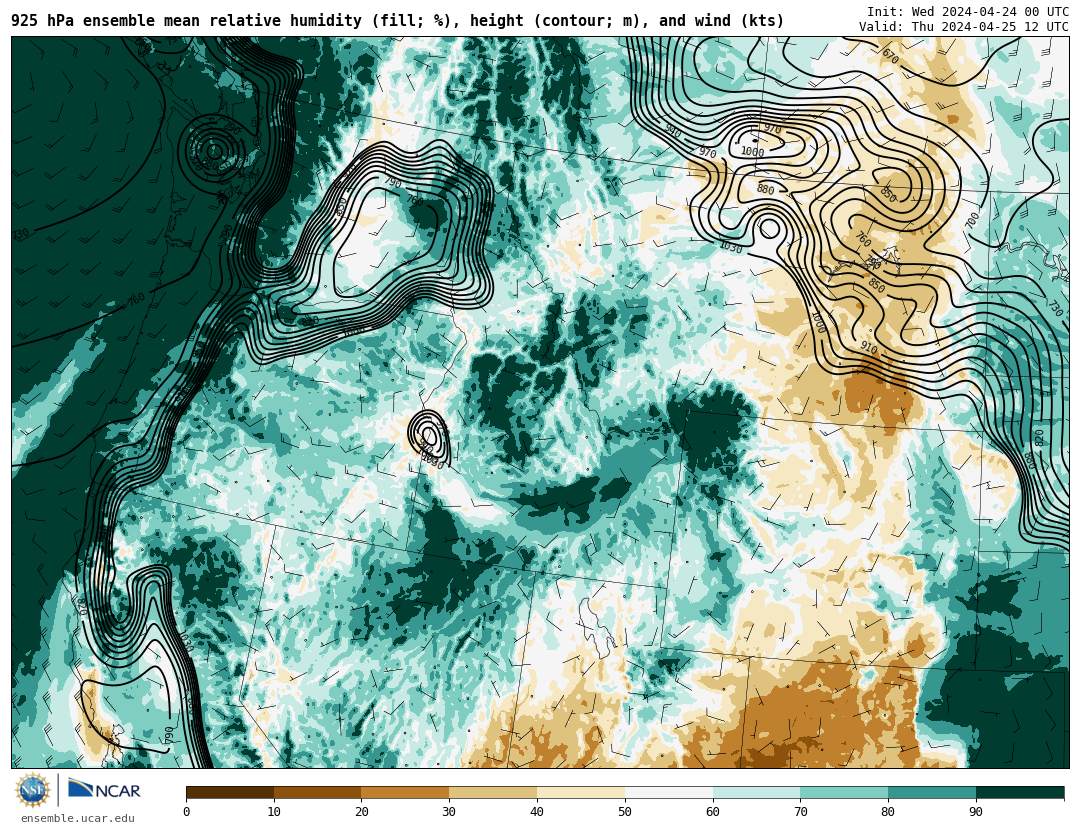Click the '1000' contour label in upper right

[753, 152]
